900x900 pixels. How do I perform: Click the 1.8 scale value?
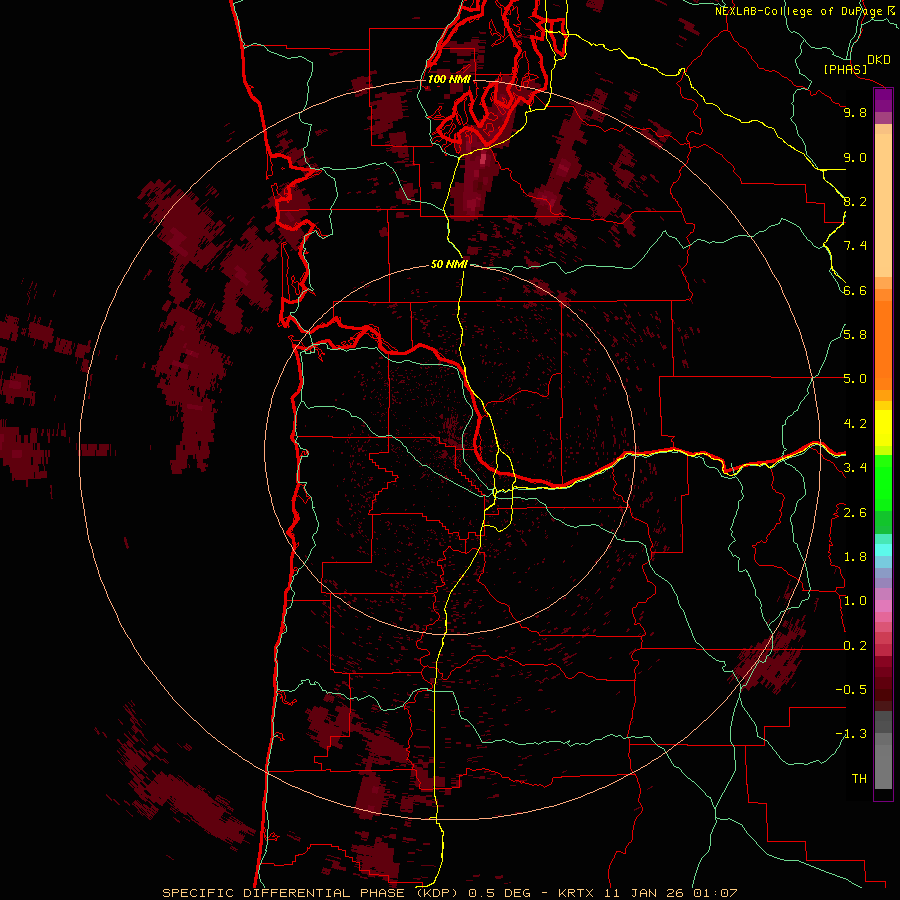tap(855, 557)
